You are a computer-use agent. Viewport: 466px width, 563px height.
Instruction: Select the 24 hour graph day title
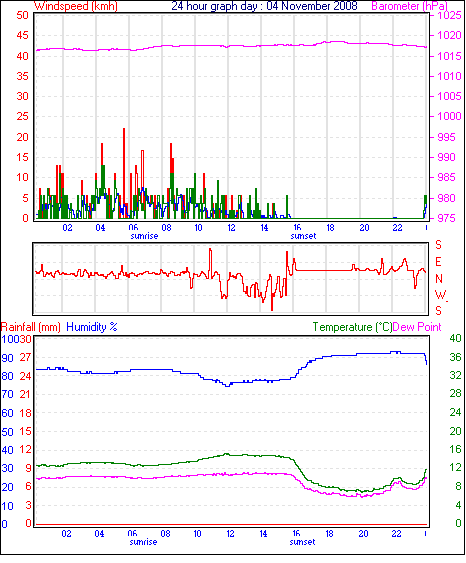pos(264,6)
